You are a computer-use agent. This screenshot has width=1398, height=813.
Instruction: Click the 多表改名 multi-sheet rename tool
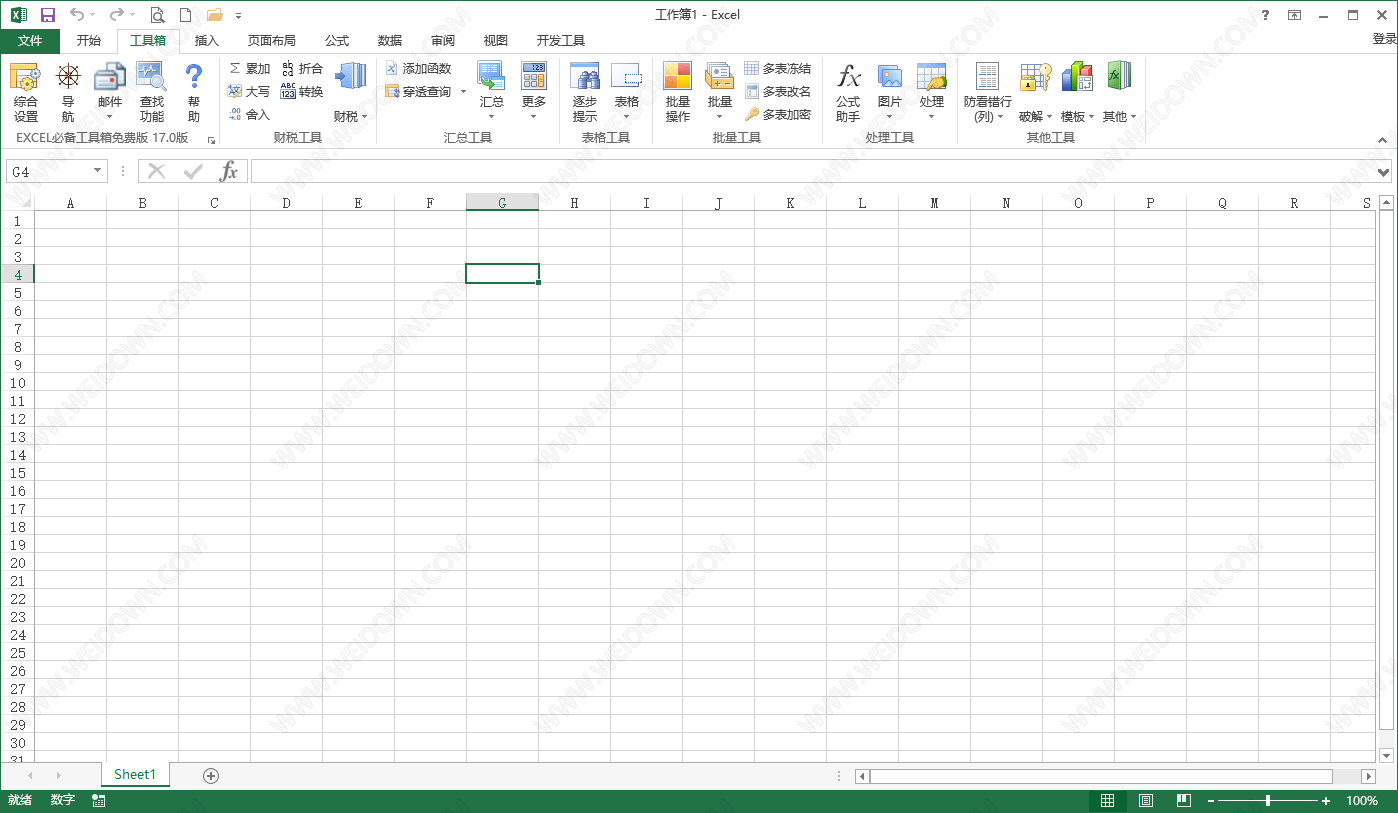coord(778,91)
